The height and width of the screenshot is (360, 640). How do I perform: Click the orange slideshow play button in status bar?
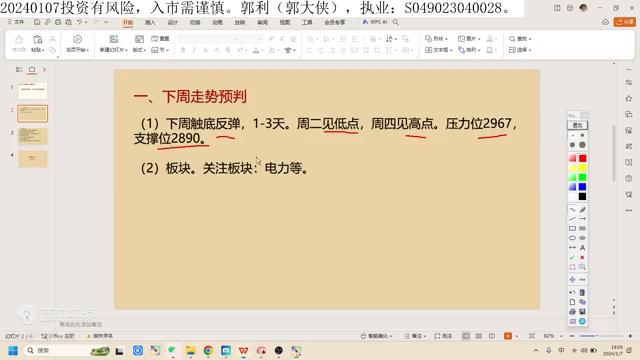[x=508, y=336]
